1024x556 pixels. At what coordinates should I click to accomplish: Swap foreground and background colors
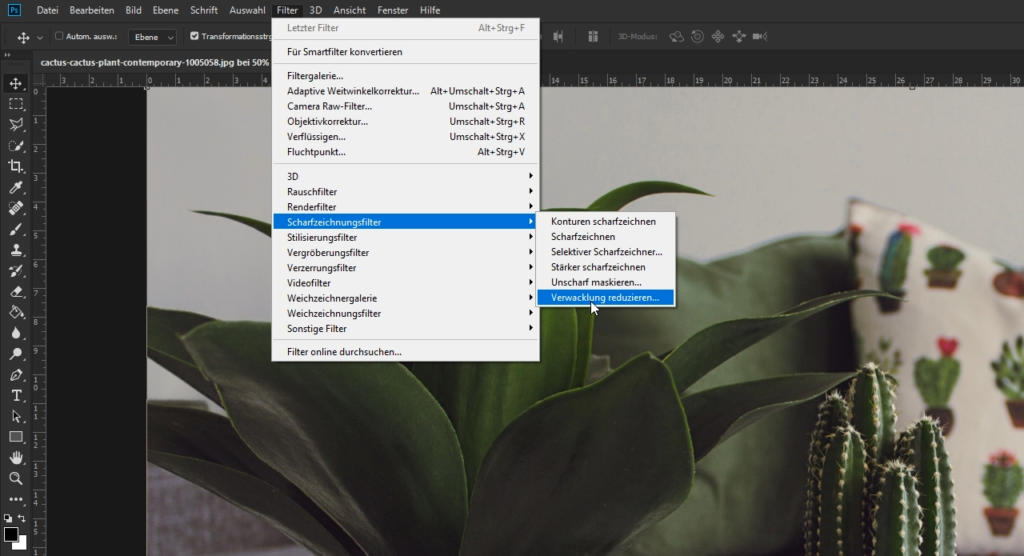click(x=22, y=518)
